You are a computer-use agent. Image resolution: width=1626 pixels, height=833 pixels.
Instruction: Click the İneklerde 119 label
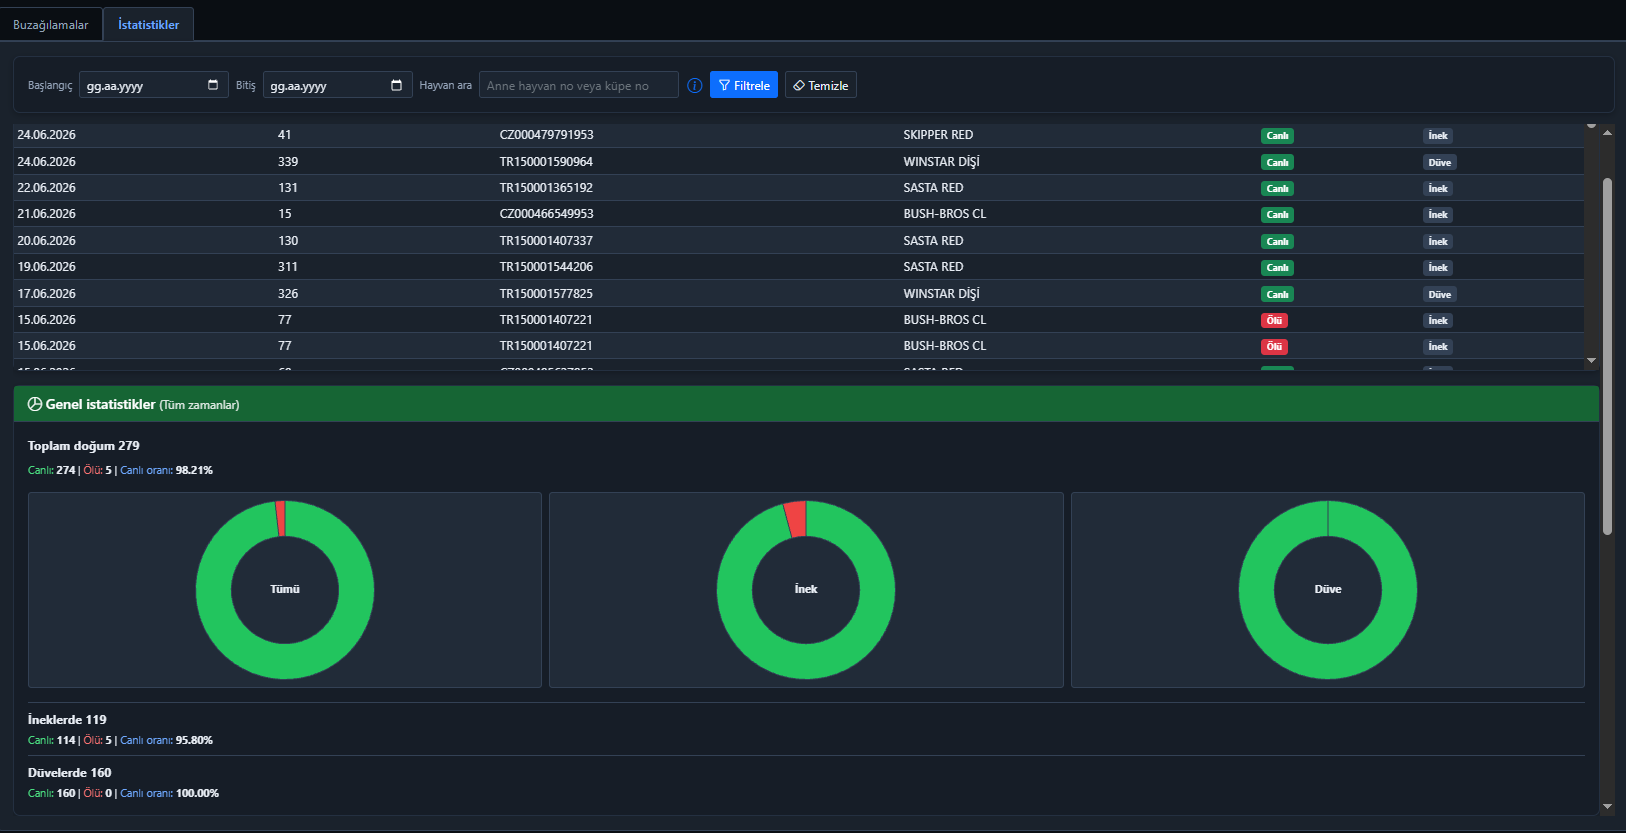[67, 720]
